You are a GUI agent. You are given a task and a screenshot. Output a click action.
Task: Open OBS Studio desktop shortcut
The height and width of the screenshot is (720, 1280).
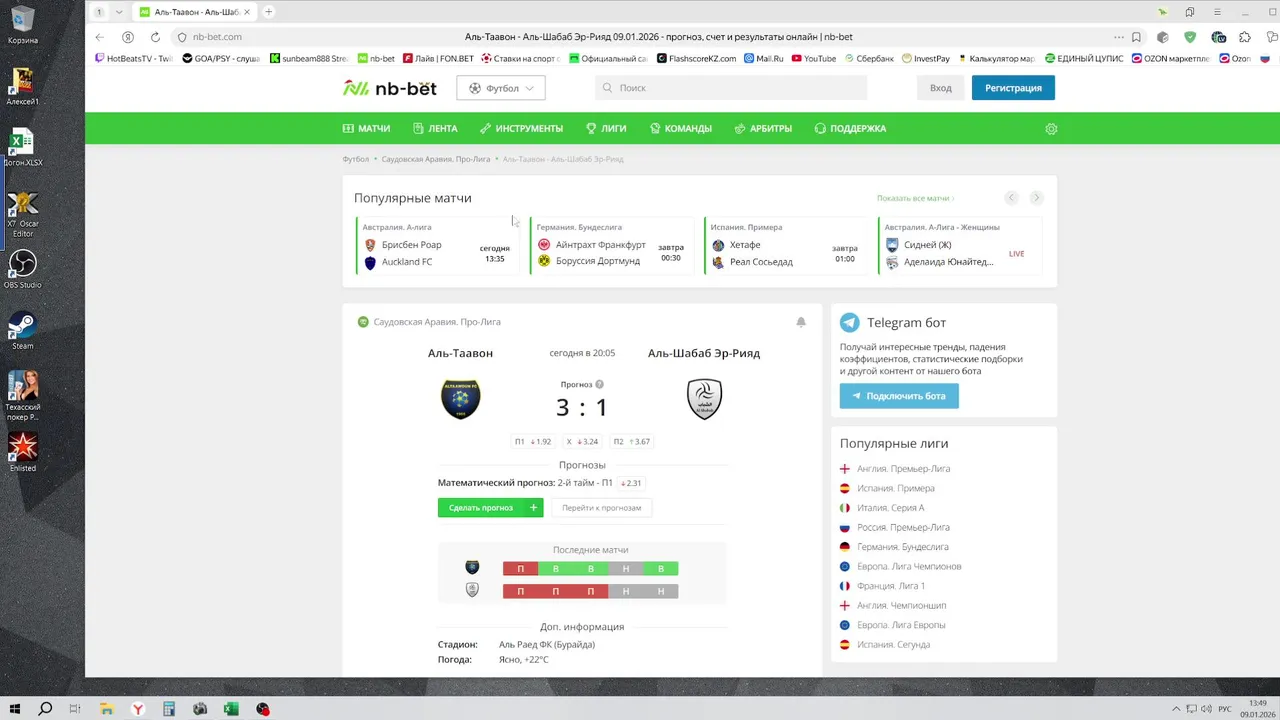[22, 269]
